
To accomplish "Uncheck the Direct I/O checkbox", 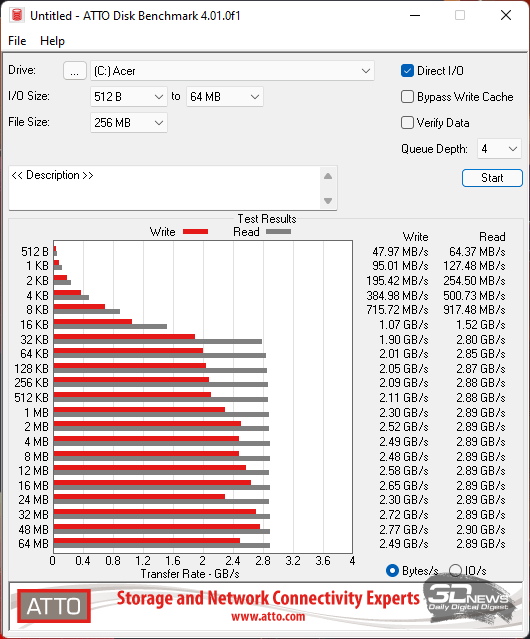I will (x=407, y=71).
